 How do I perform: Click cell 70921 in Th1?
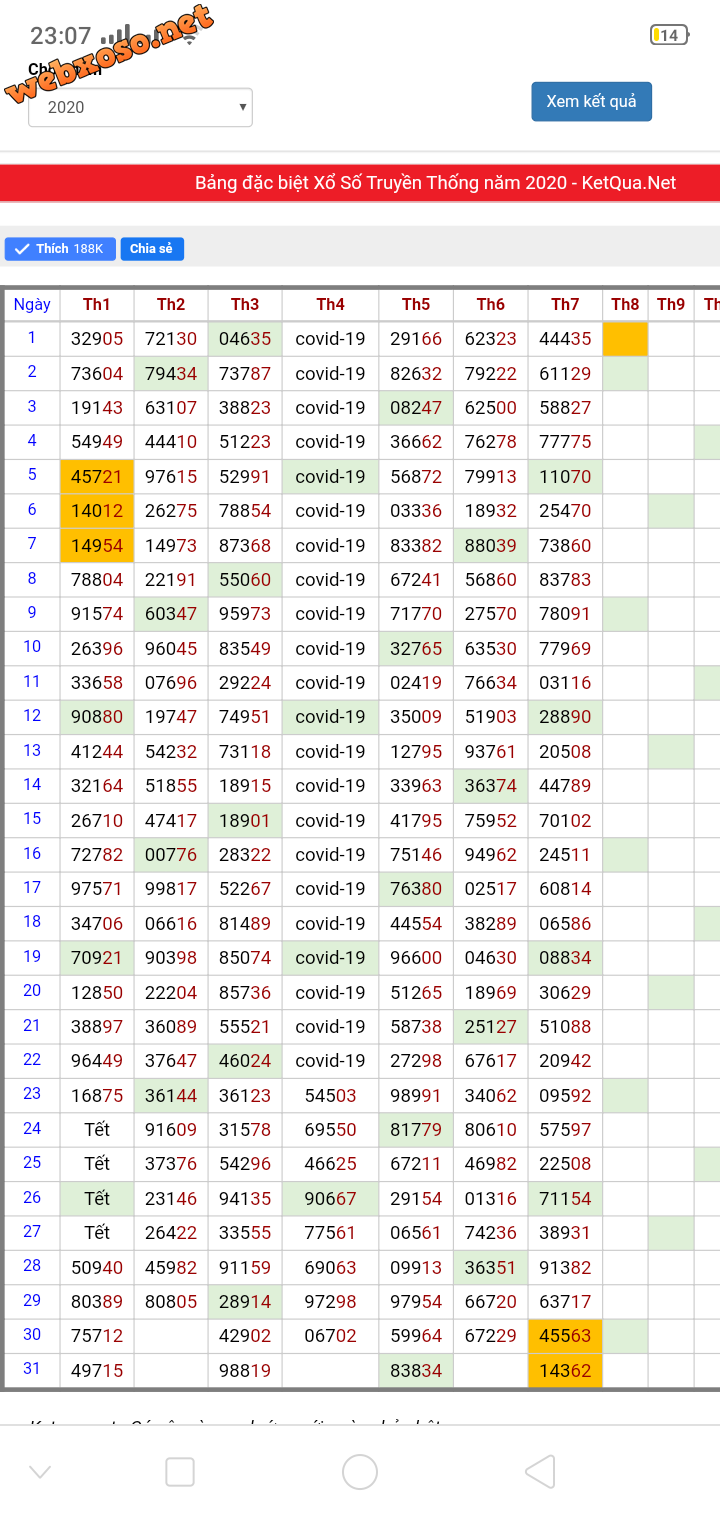coord(97,957)
